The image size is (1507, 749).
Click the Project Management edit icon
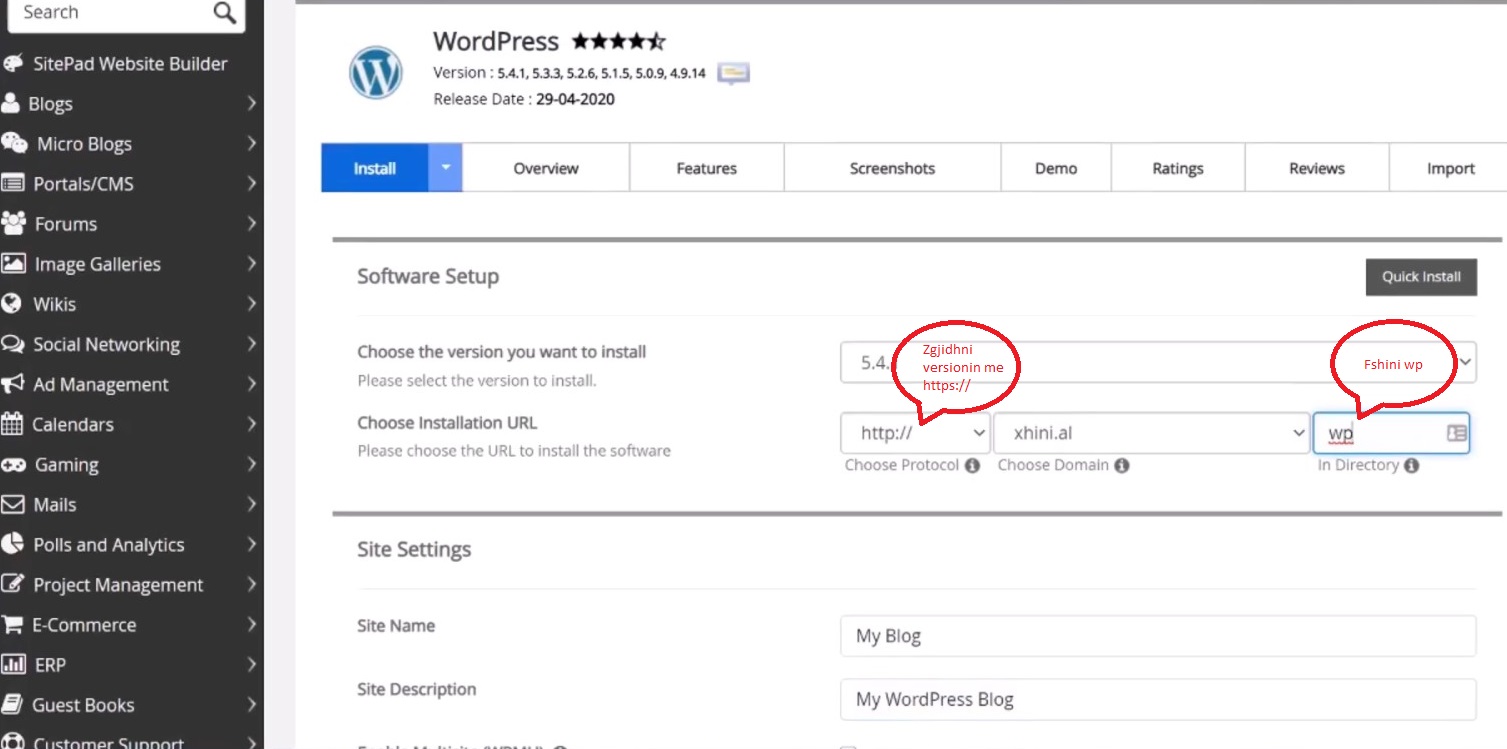tap(13, 583)
